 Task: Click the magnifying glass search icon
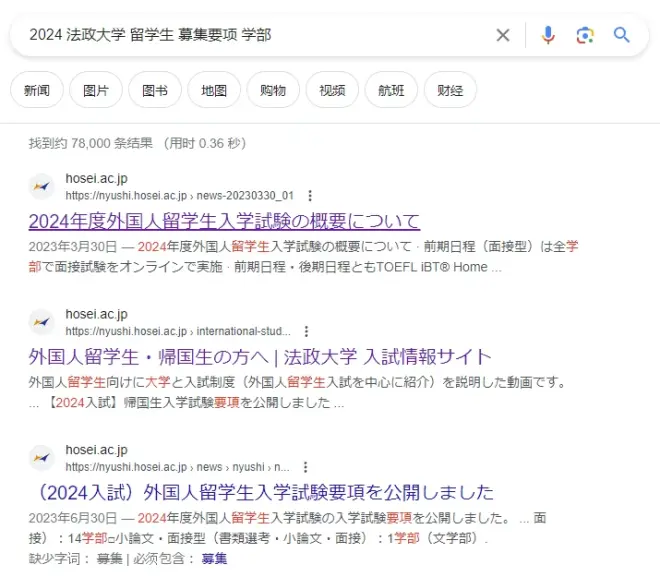(622, 35)
